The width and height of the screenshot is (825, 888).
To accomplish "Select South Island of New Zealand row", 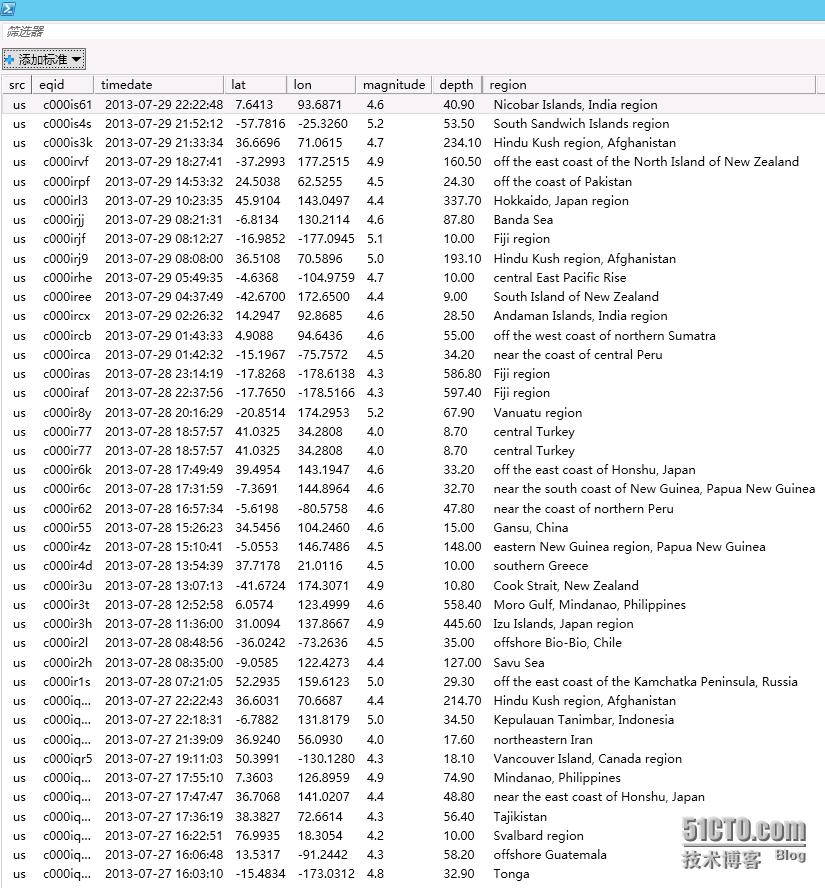I will pyautogui.click(x=412, y=297).
